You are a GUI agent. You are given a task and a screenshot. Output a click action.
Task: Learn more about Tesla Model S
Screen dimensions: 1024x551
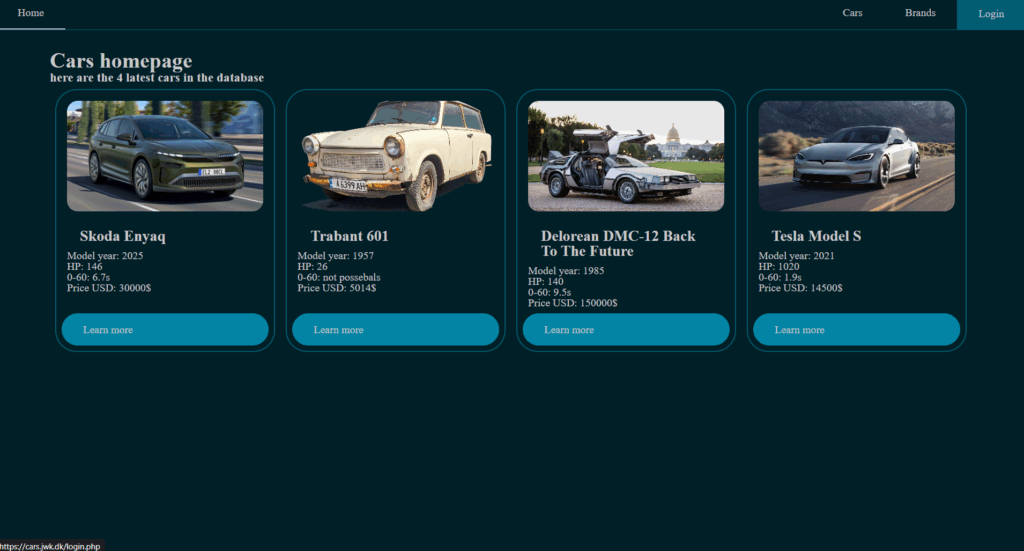coord(857,330)
